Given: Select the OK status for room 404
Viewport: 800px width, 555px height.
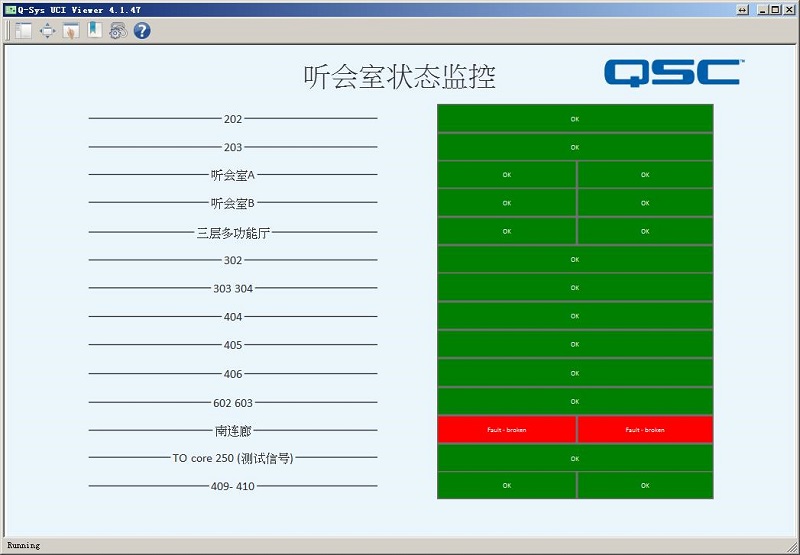Looking at the screenshot, I should [x=575, y=316].
